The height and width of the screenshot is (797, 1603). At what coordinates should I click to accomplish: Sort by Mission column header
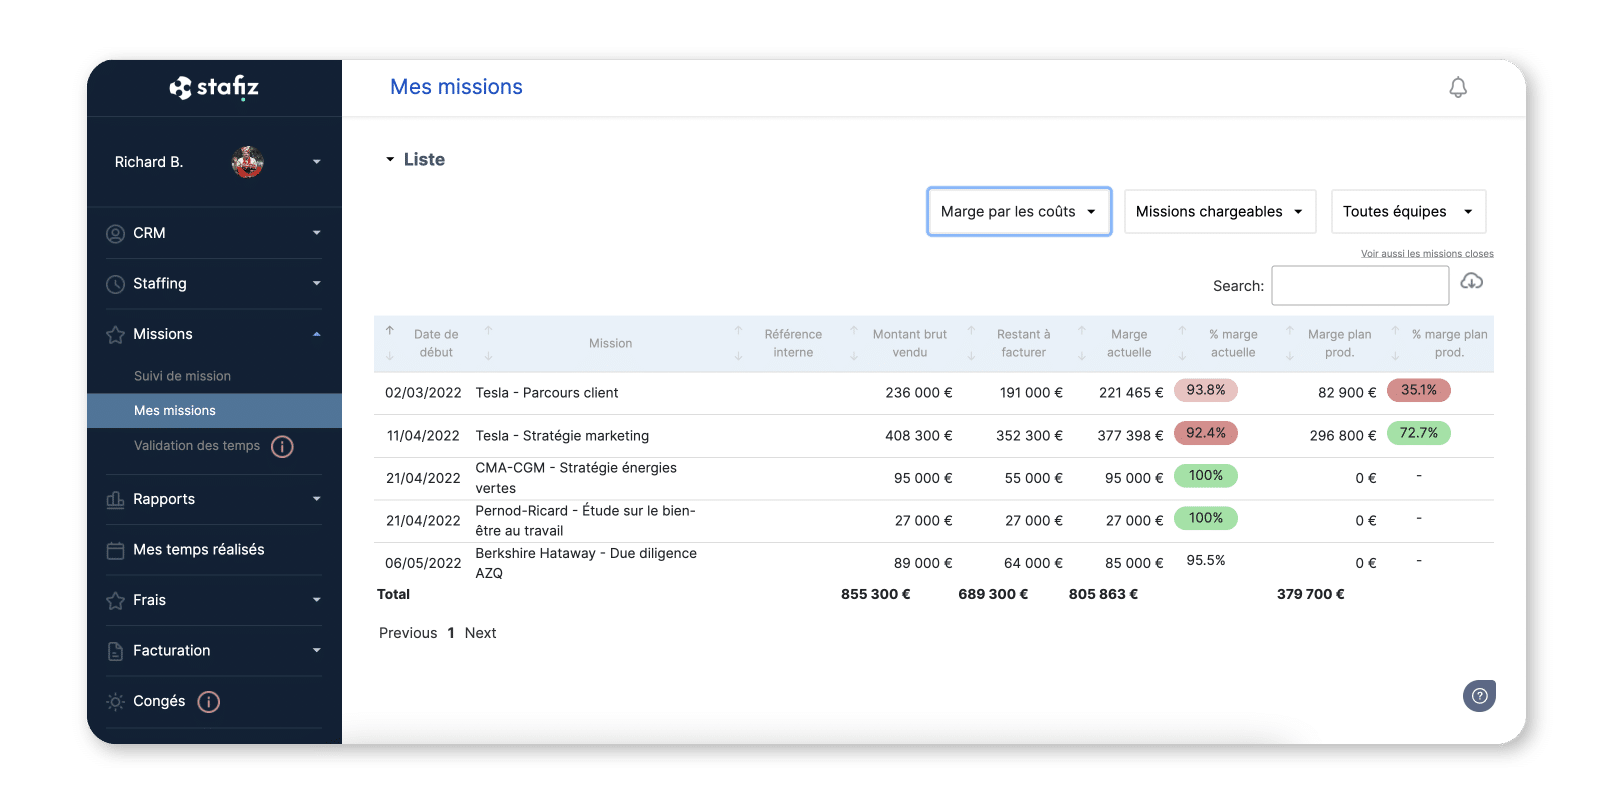[x=610, y=344]
